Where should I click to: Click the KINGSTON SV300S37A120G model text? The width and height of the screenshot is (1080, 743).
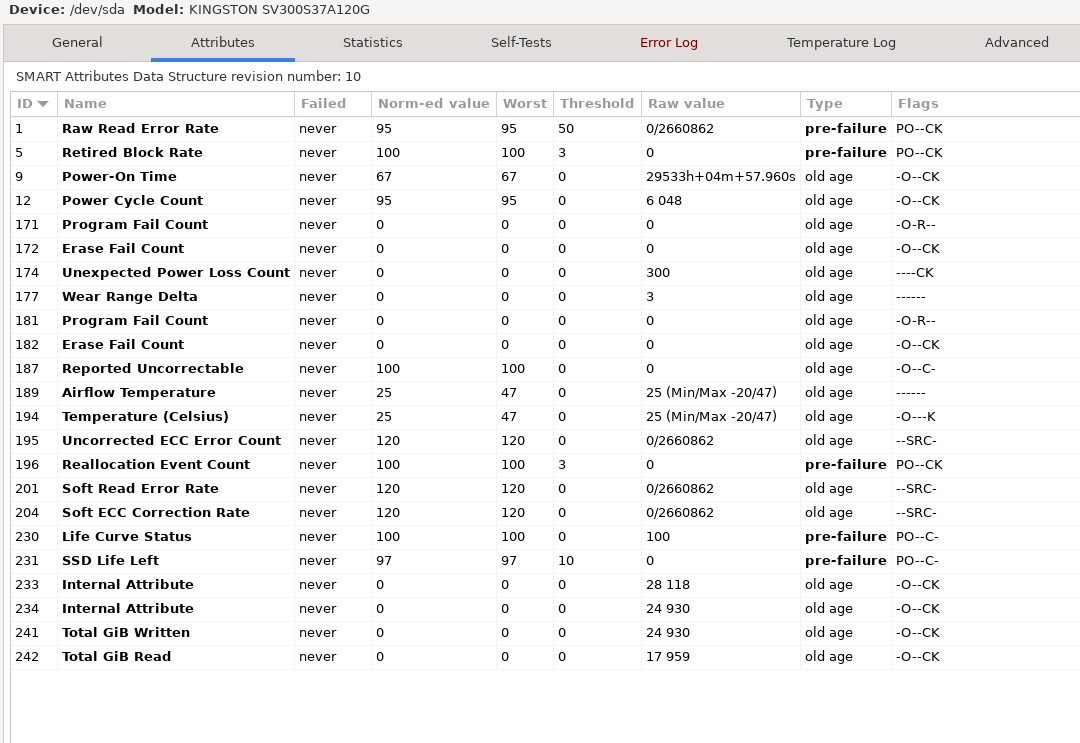pos(279,10)
